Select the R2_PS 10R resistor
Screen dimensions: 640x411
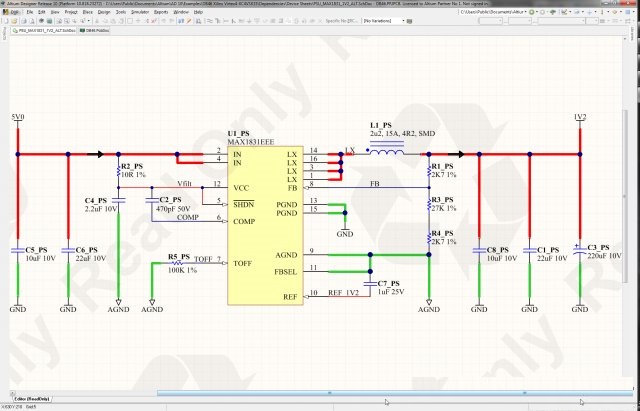click(x=118, y=171)
